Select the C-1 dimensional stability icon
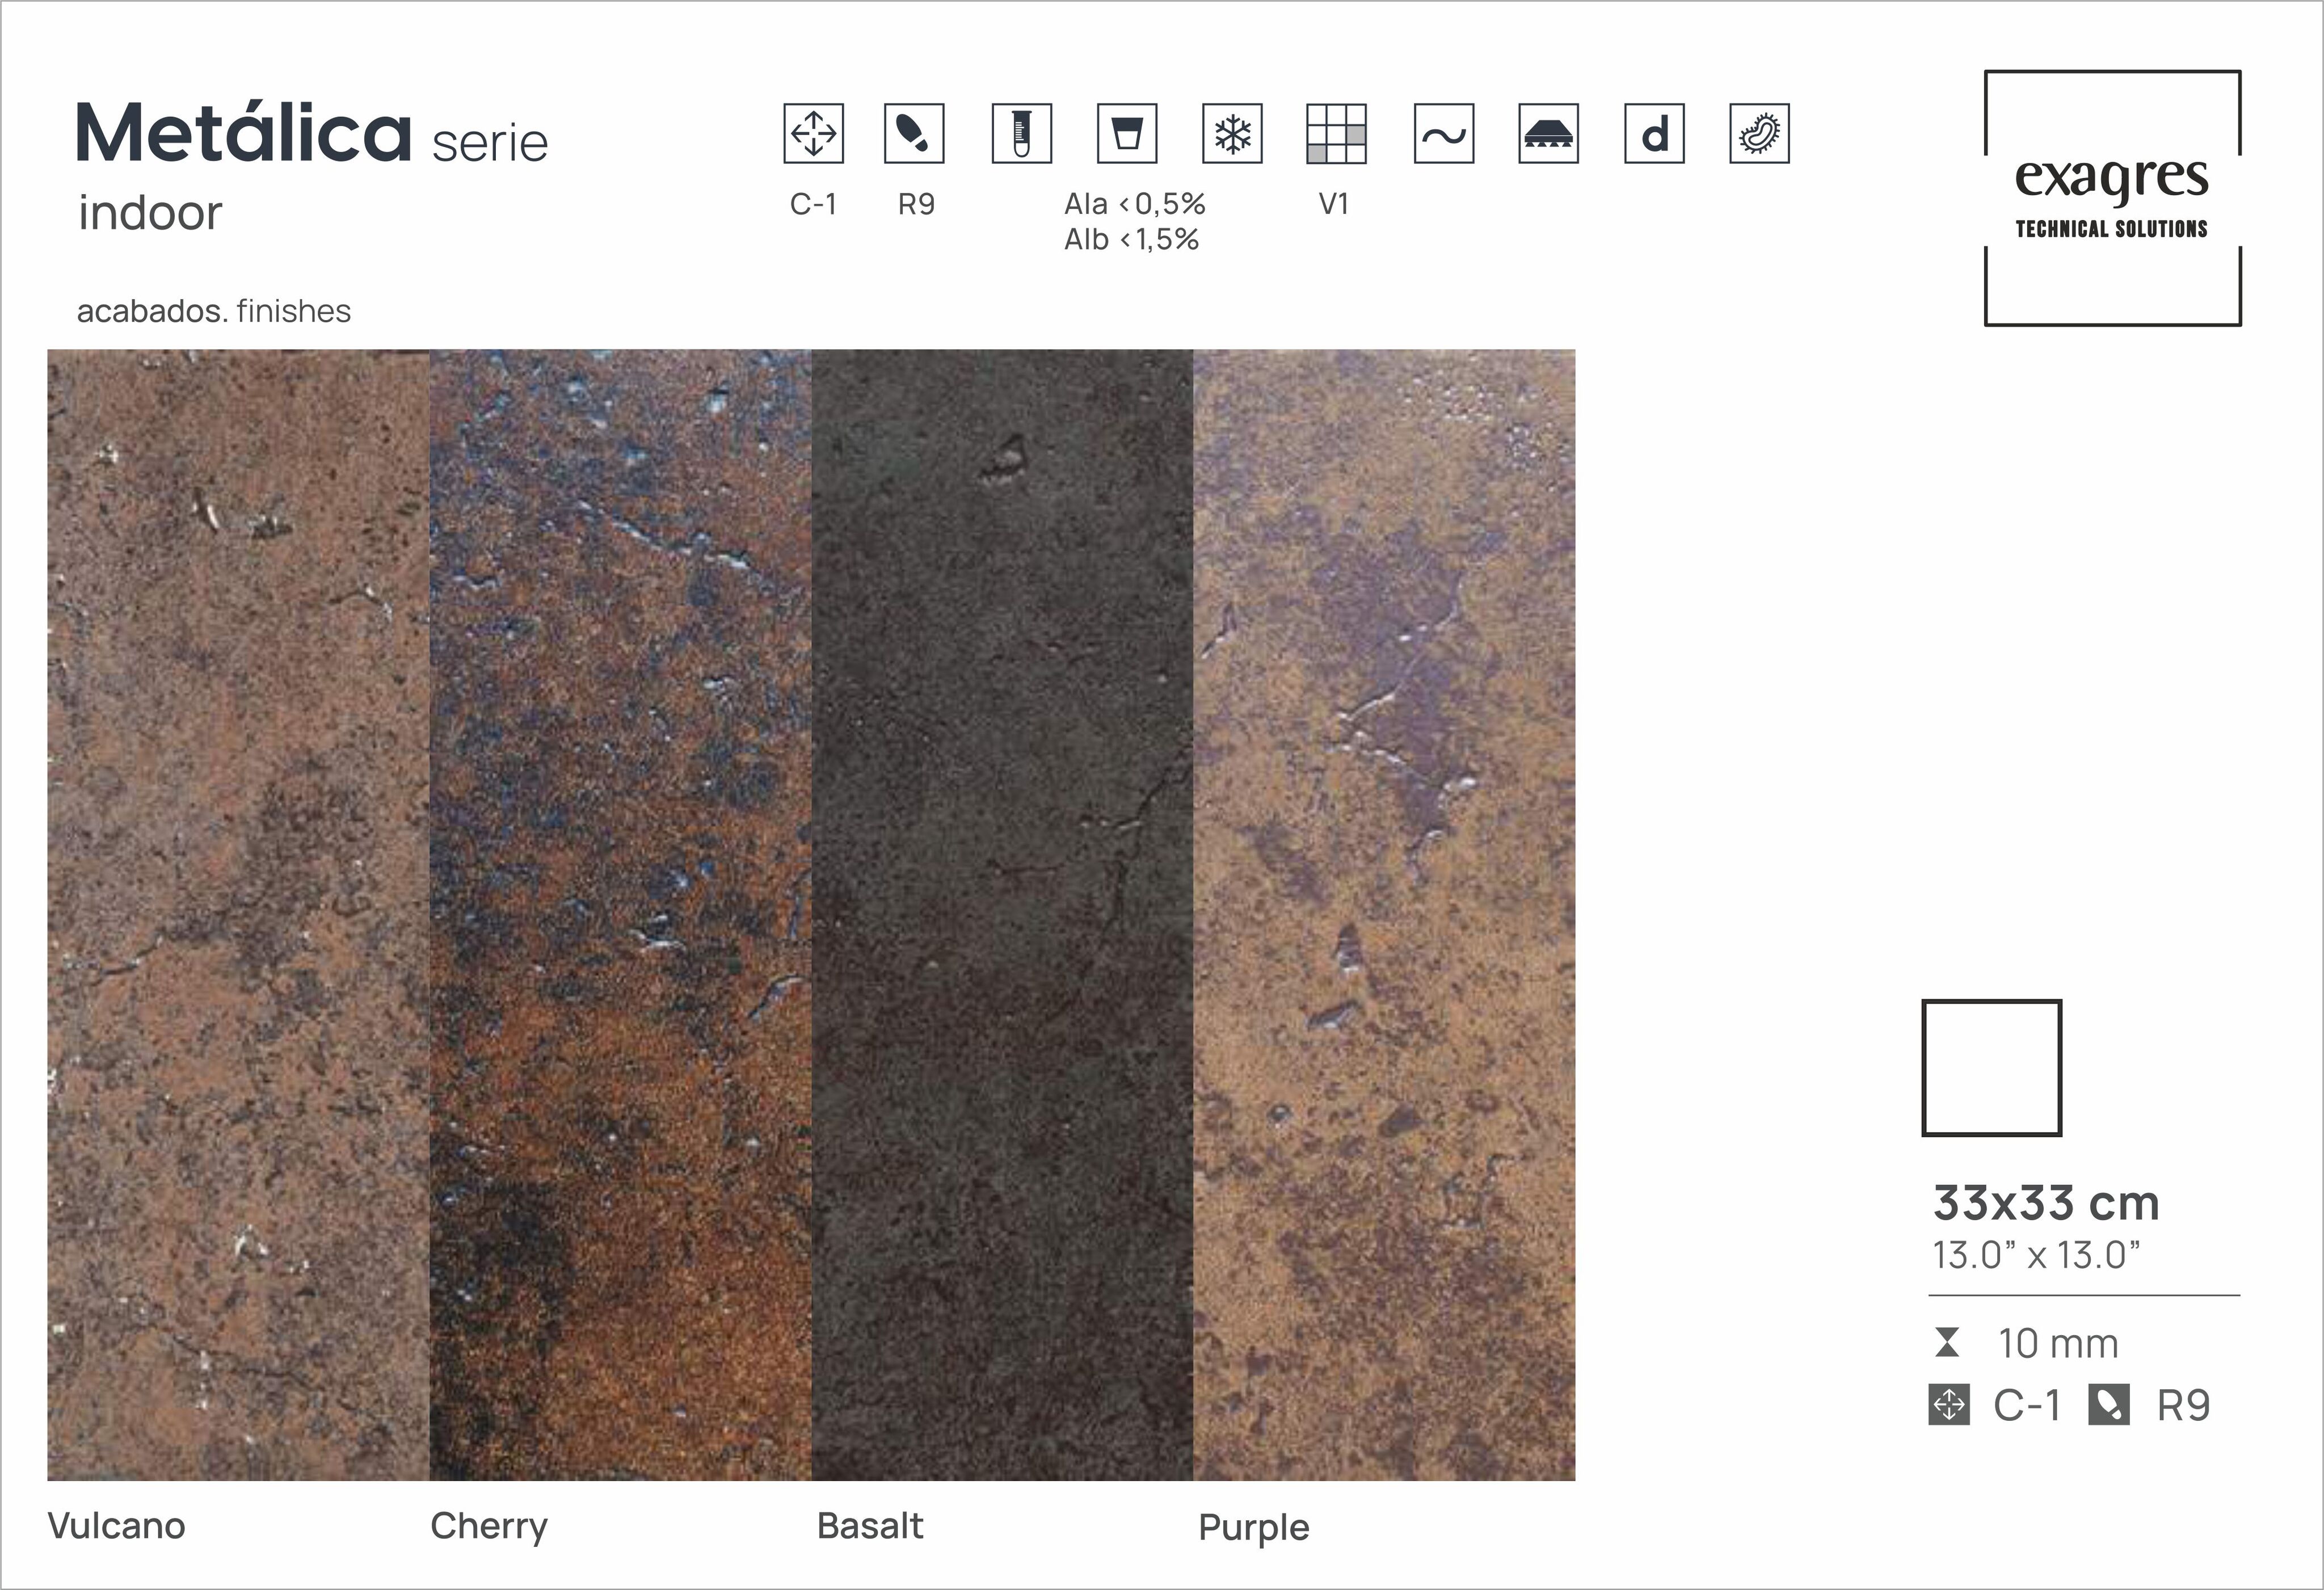Screen dimensions: 2324x1590 click(x=815, y=134)
